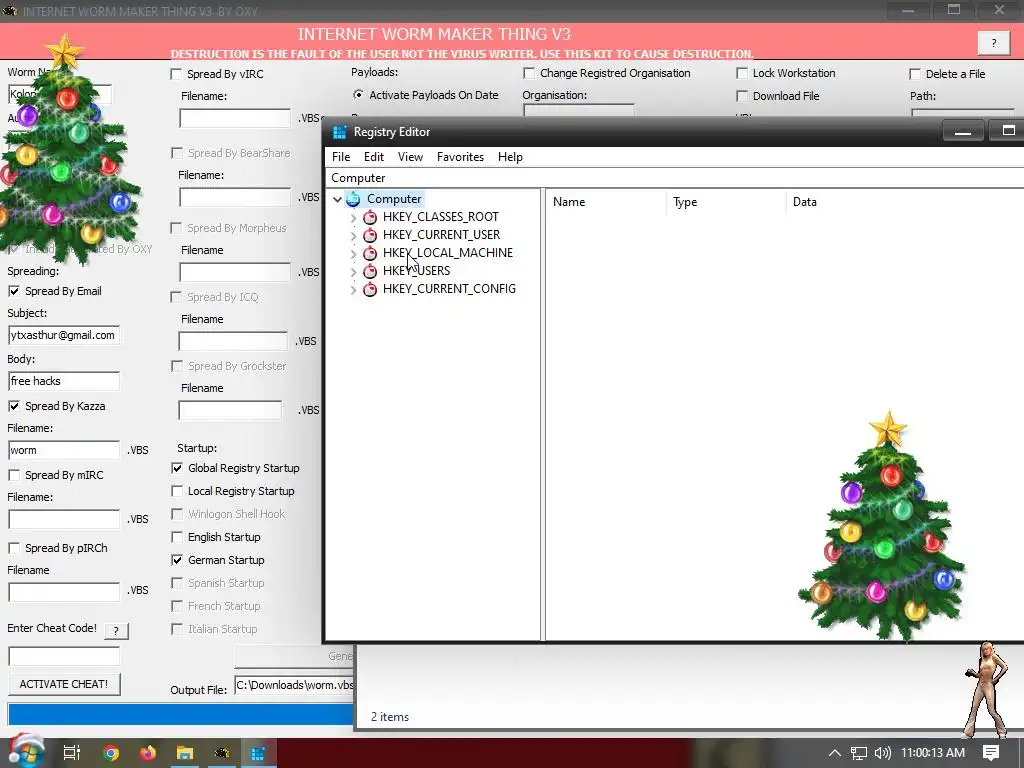Click the HKEY_LOCAL_MACHINE key icon

click(x=370, y=253)
